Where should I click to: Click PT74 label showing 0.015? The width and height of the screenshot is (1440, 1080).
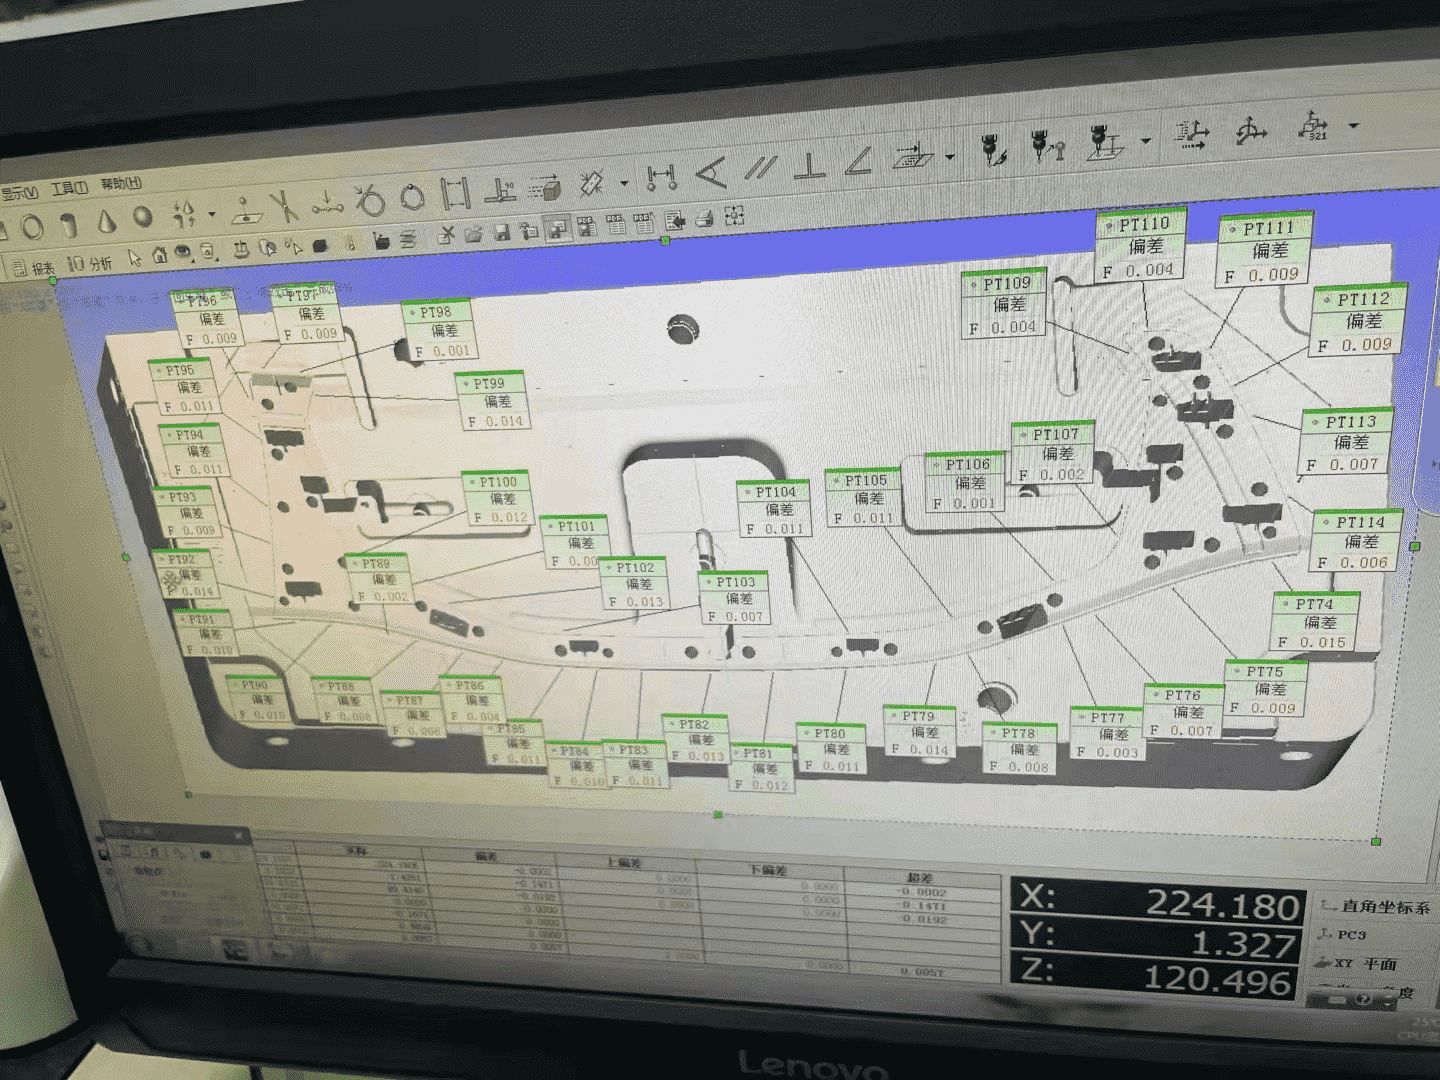pyautogui.click(x=1316, y=623)
